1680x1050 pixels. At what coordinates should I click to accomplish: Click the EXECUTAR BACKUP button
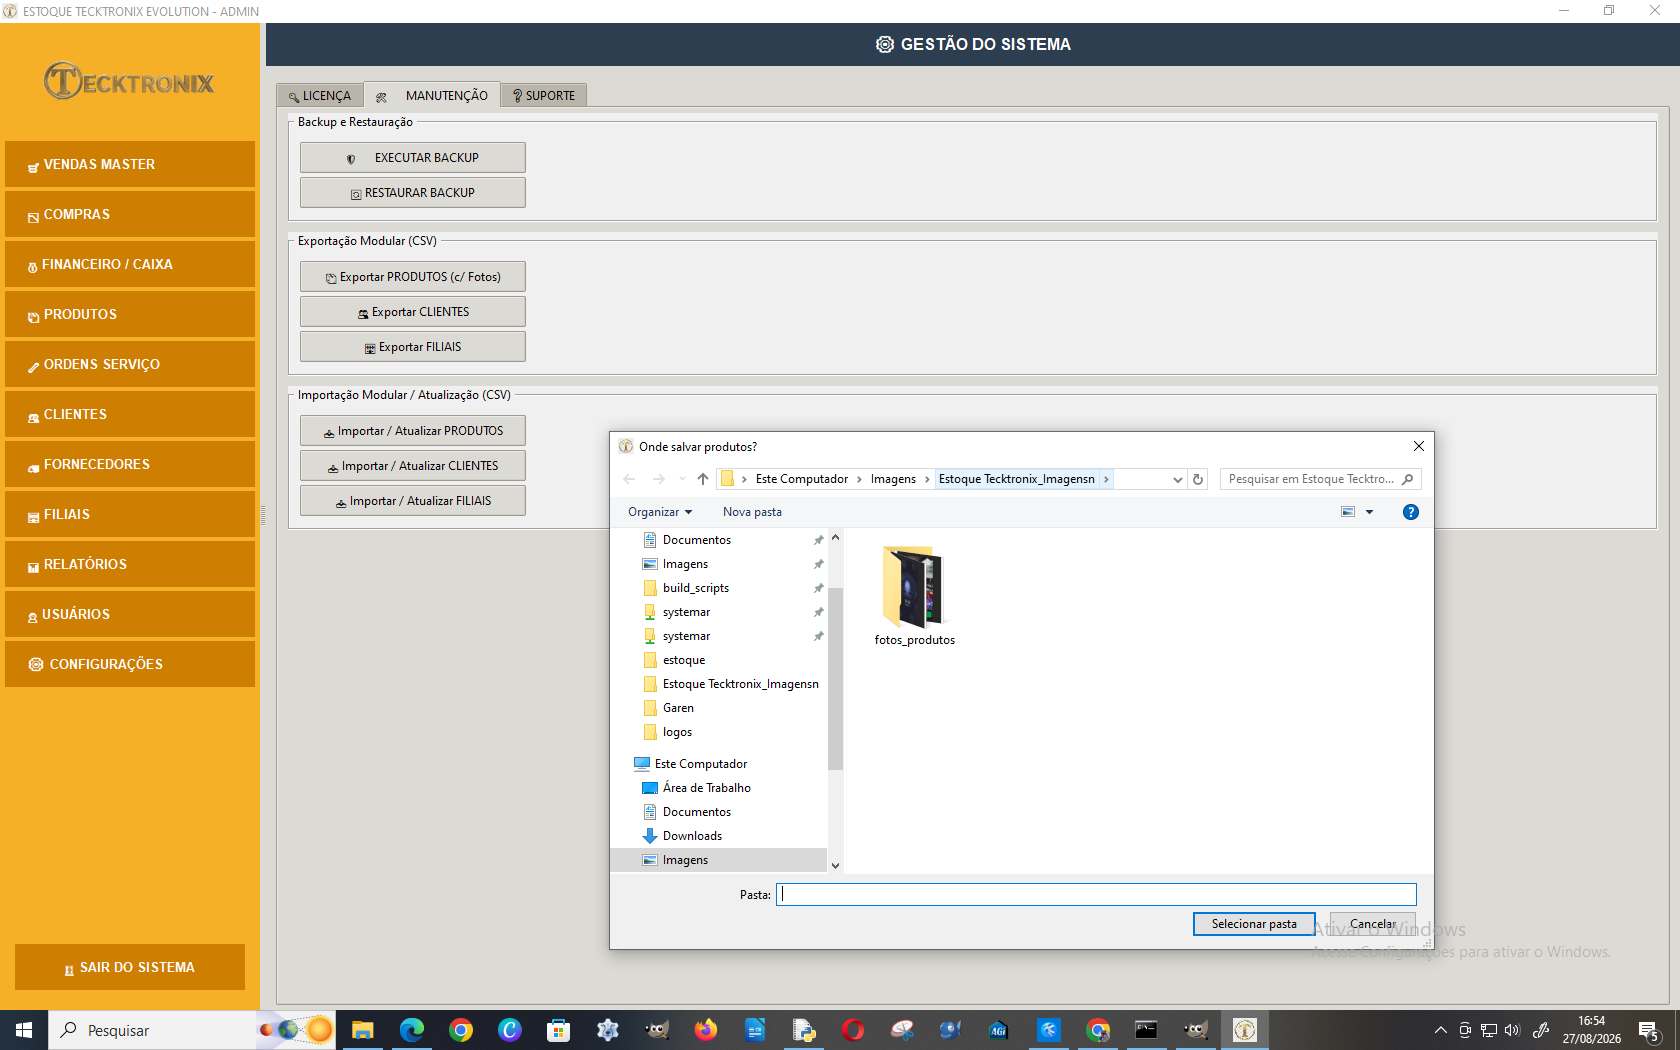pyautogui.click(x=413, y=157)
